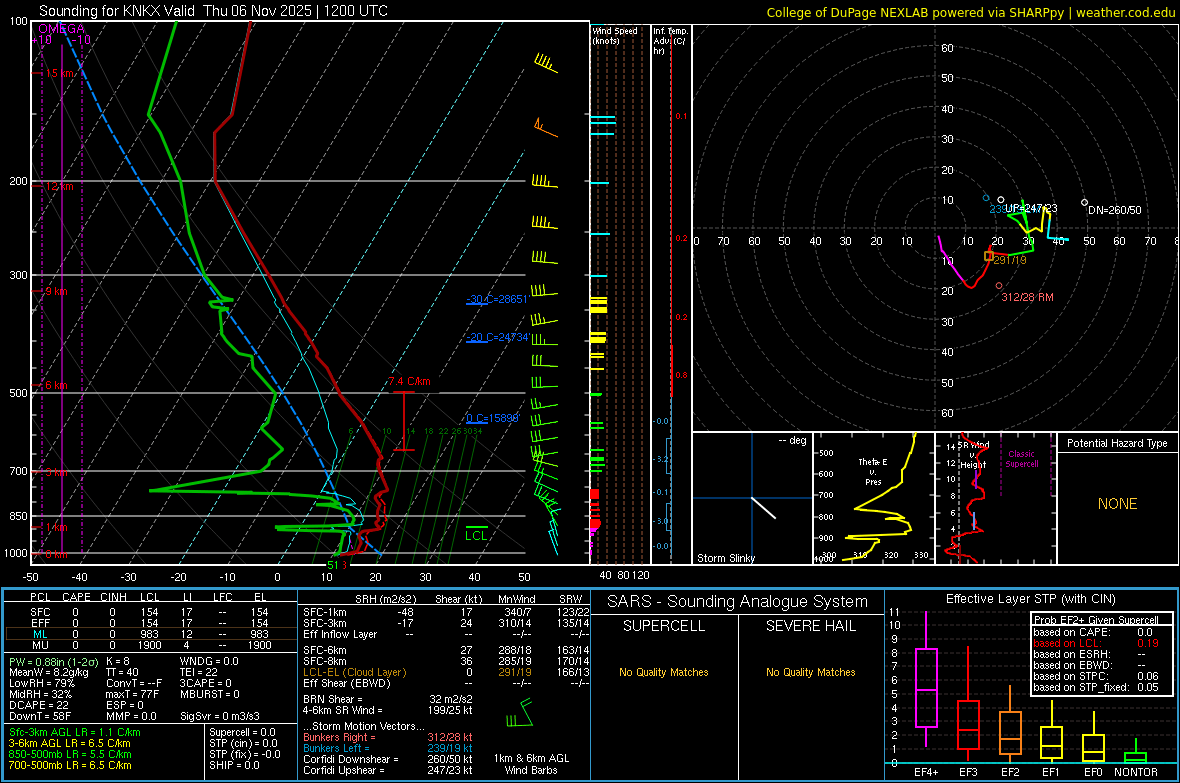
Task: Click the 'LowRH = 79%' value
Action: (x=41, y=683)
